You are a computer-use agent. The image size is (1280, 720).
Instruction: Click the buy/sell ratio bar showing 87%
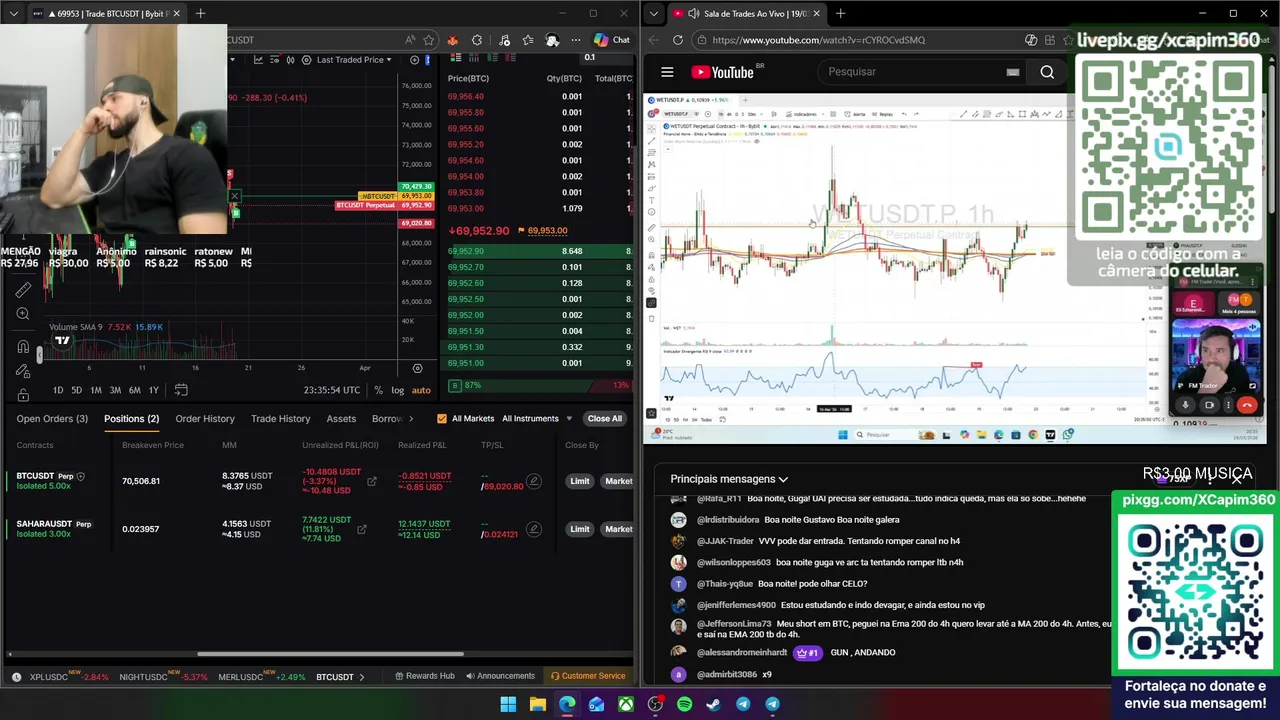[x=540, y=386]
